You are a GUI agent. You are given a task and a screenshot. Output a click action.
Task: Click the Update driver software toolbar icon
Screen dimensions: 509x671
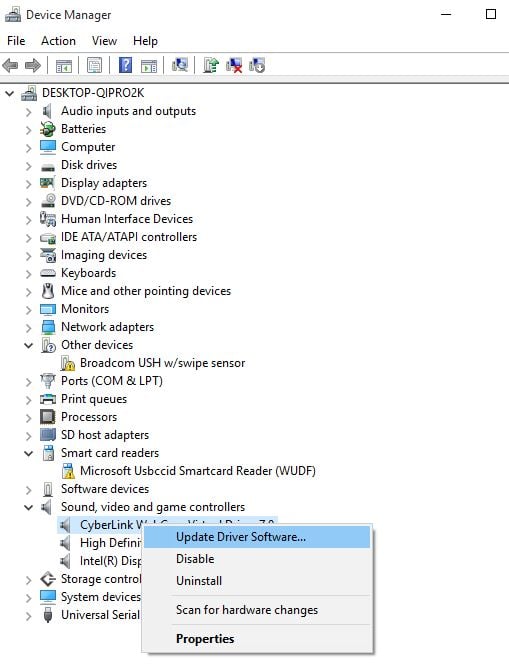(211, 65)
